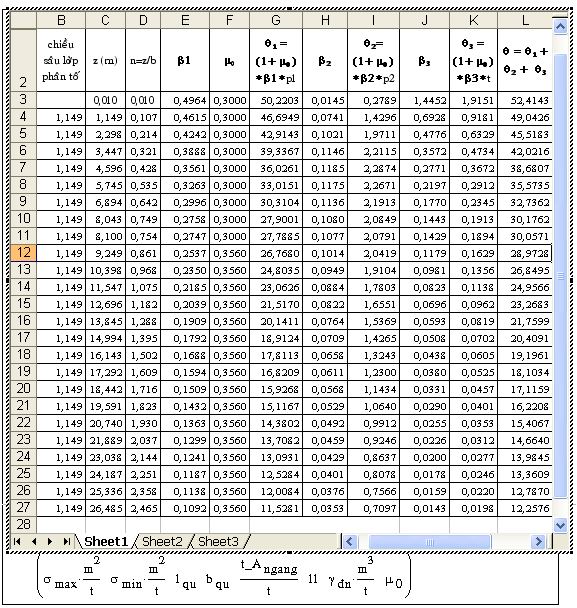The width and height of the screenshot is (577, 608).
Task: Click the vertical scrollbar thumb
Action: 560,276
